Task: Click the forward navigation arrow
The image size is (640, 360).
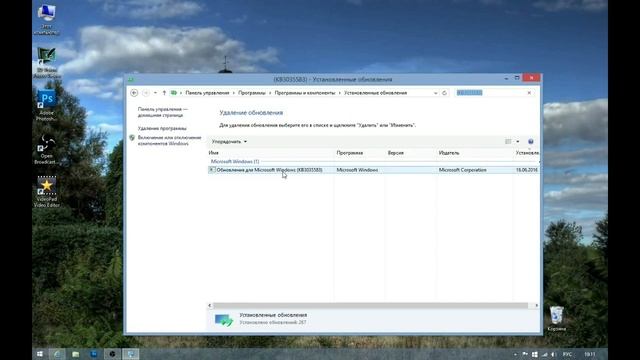Action: click(146, 93)
